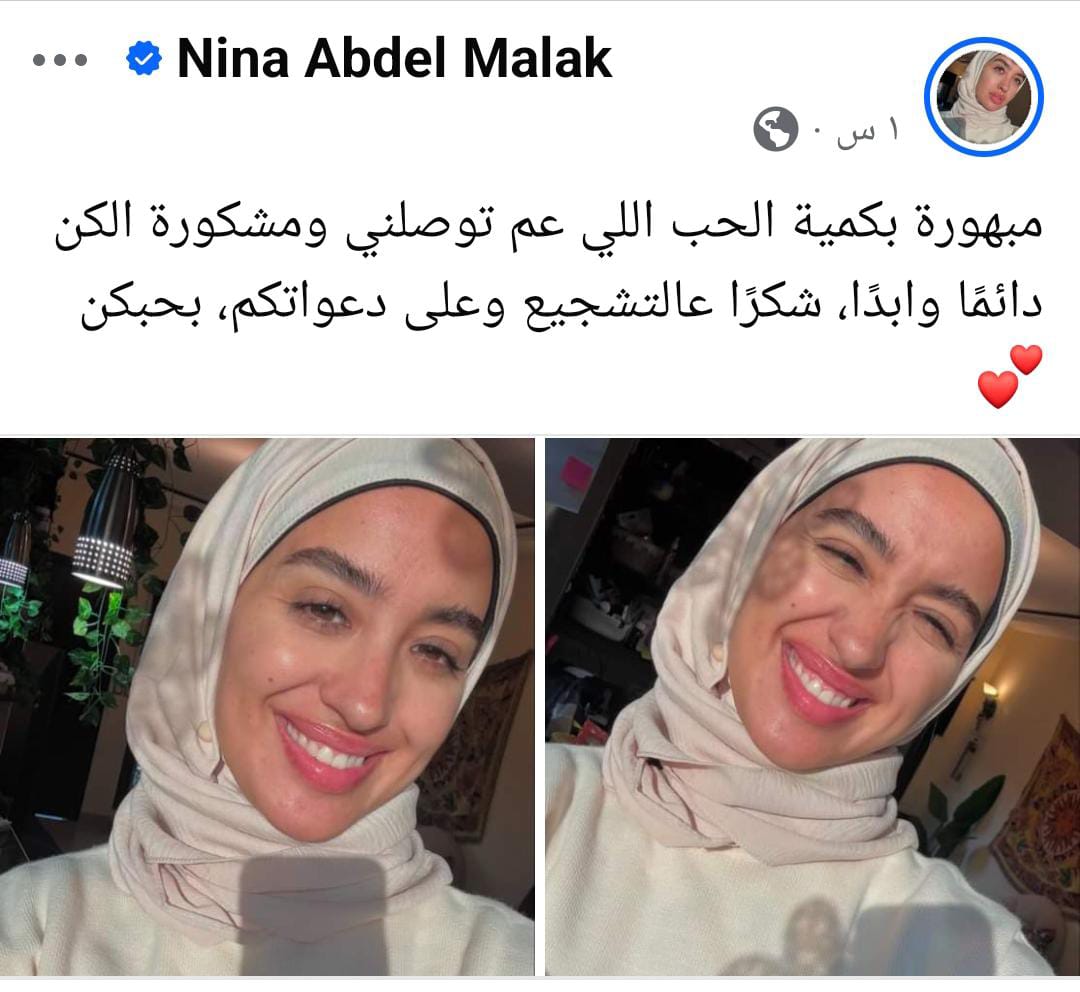Open the left smiling selfie photo
This screenshot has width=1080, height=992.
[267, 707]
